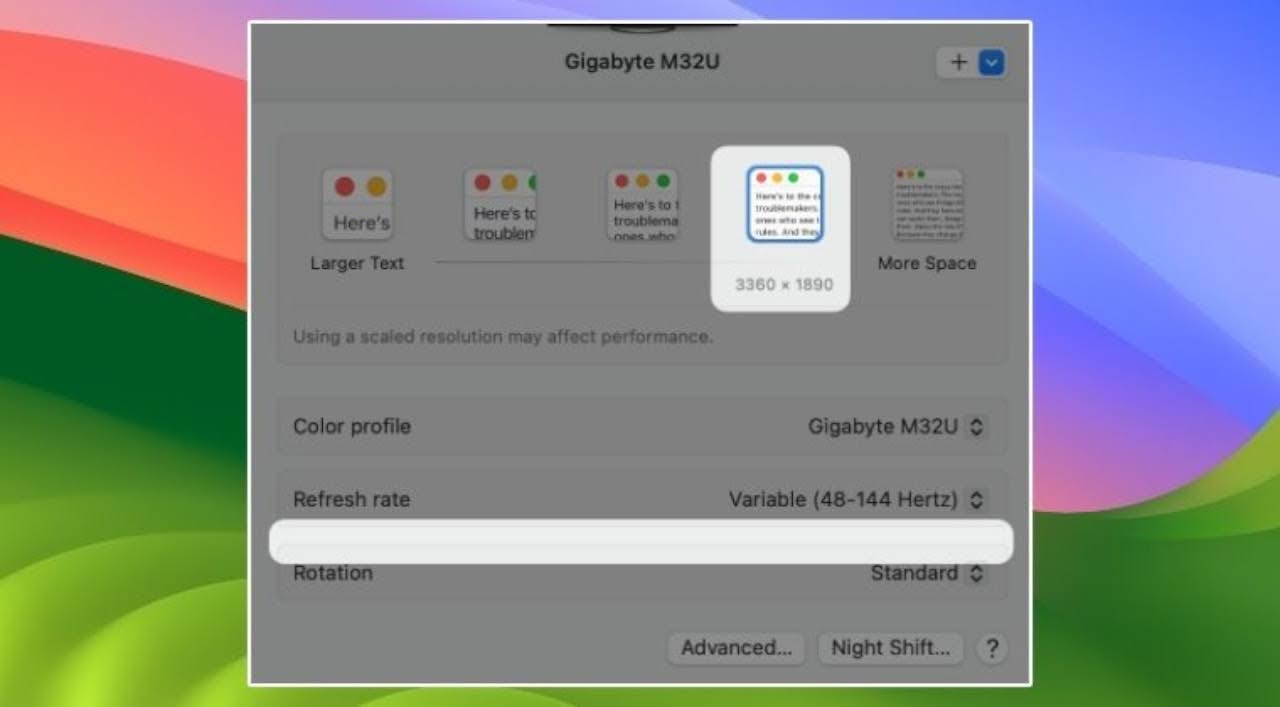The image size is (1280, 707).
Task: Click the Advanced... button
Action: [736, 648]
